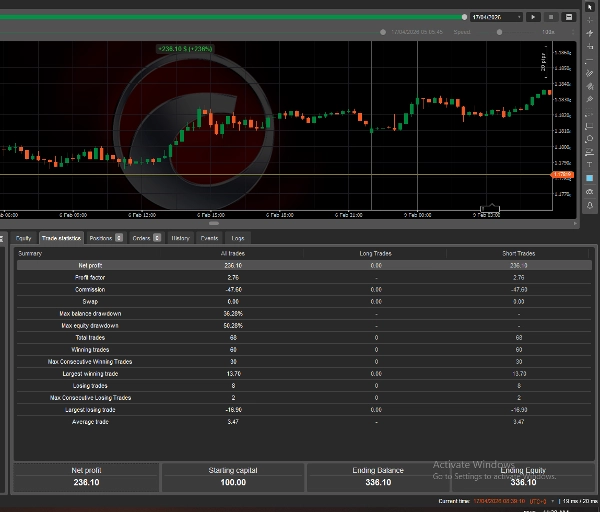Select the Text annotation tool
Viewport: 600px width, 512px height.
[x=590, y=165]
